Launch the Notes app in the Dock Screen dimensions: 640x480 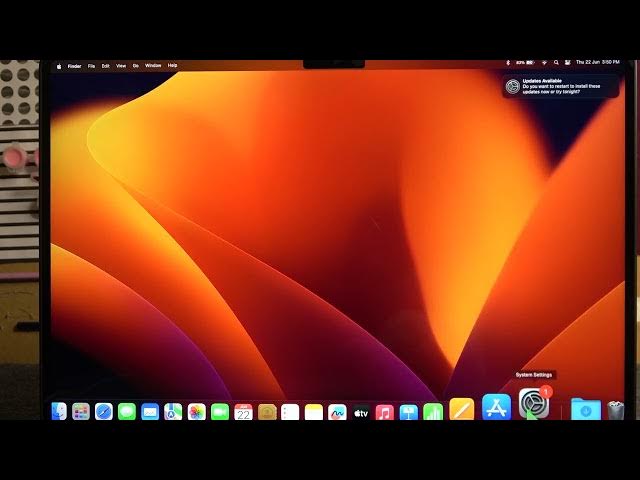pyautogui.click(x=313, y=411)
